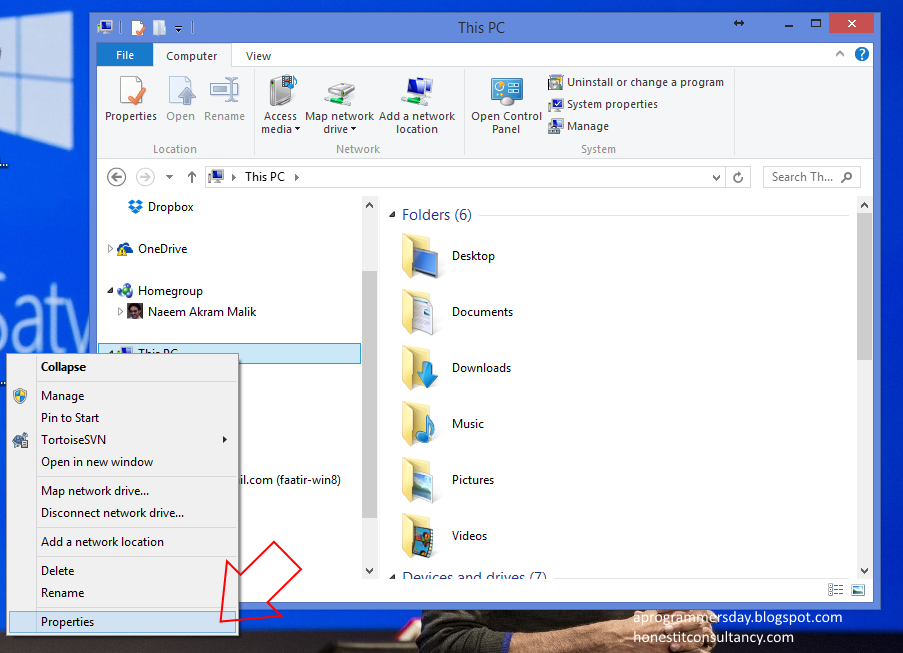903x653 pixels.
Task: Switch to the File tab
Action: pos(125,55)
